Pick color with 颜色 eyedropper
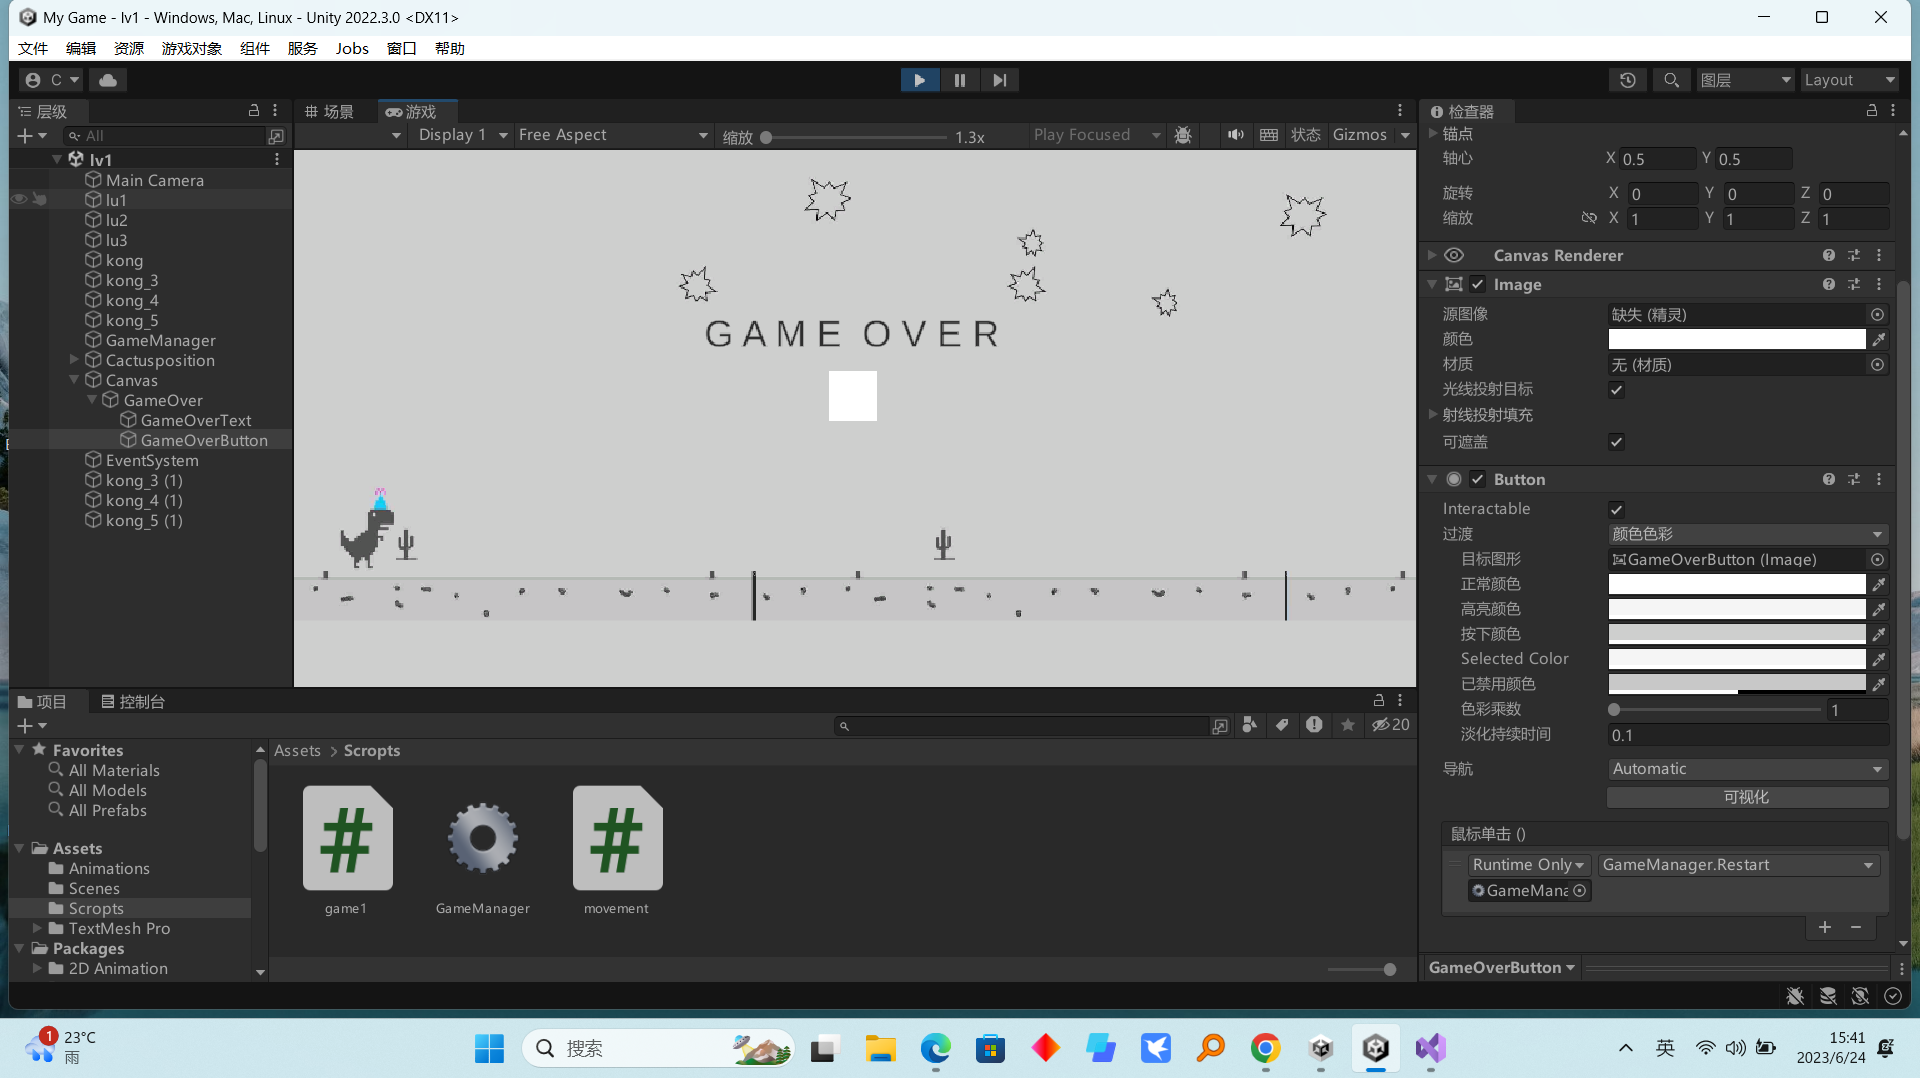1920x1078 pixels. click(1879, 340)
